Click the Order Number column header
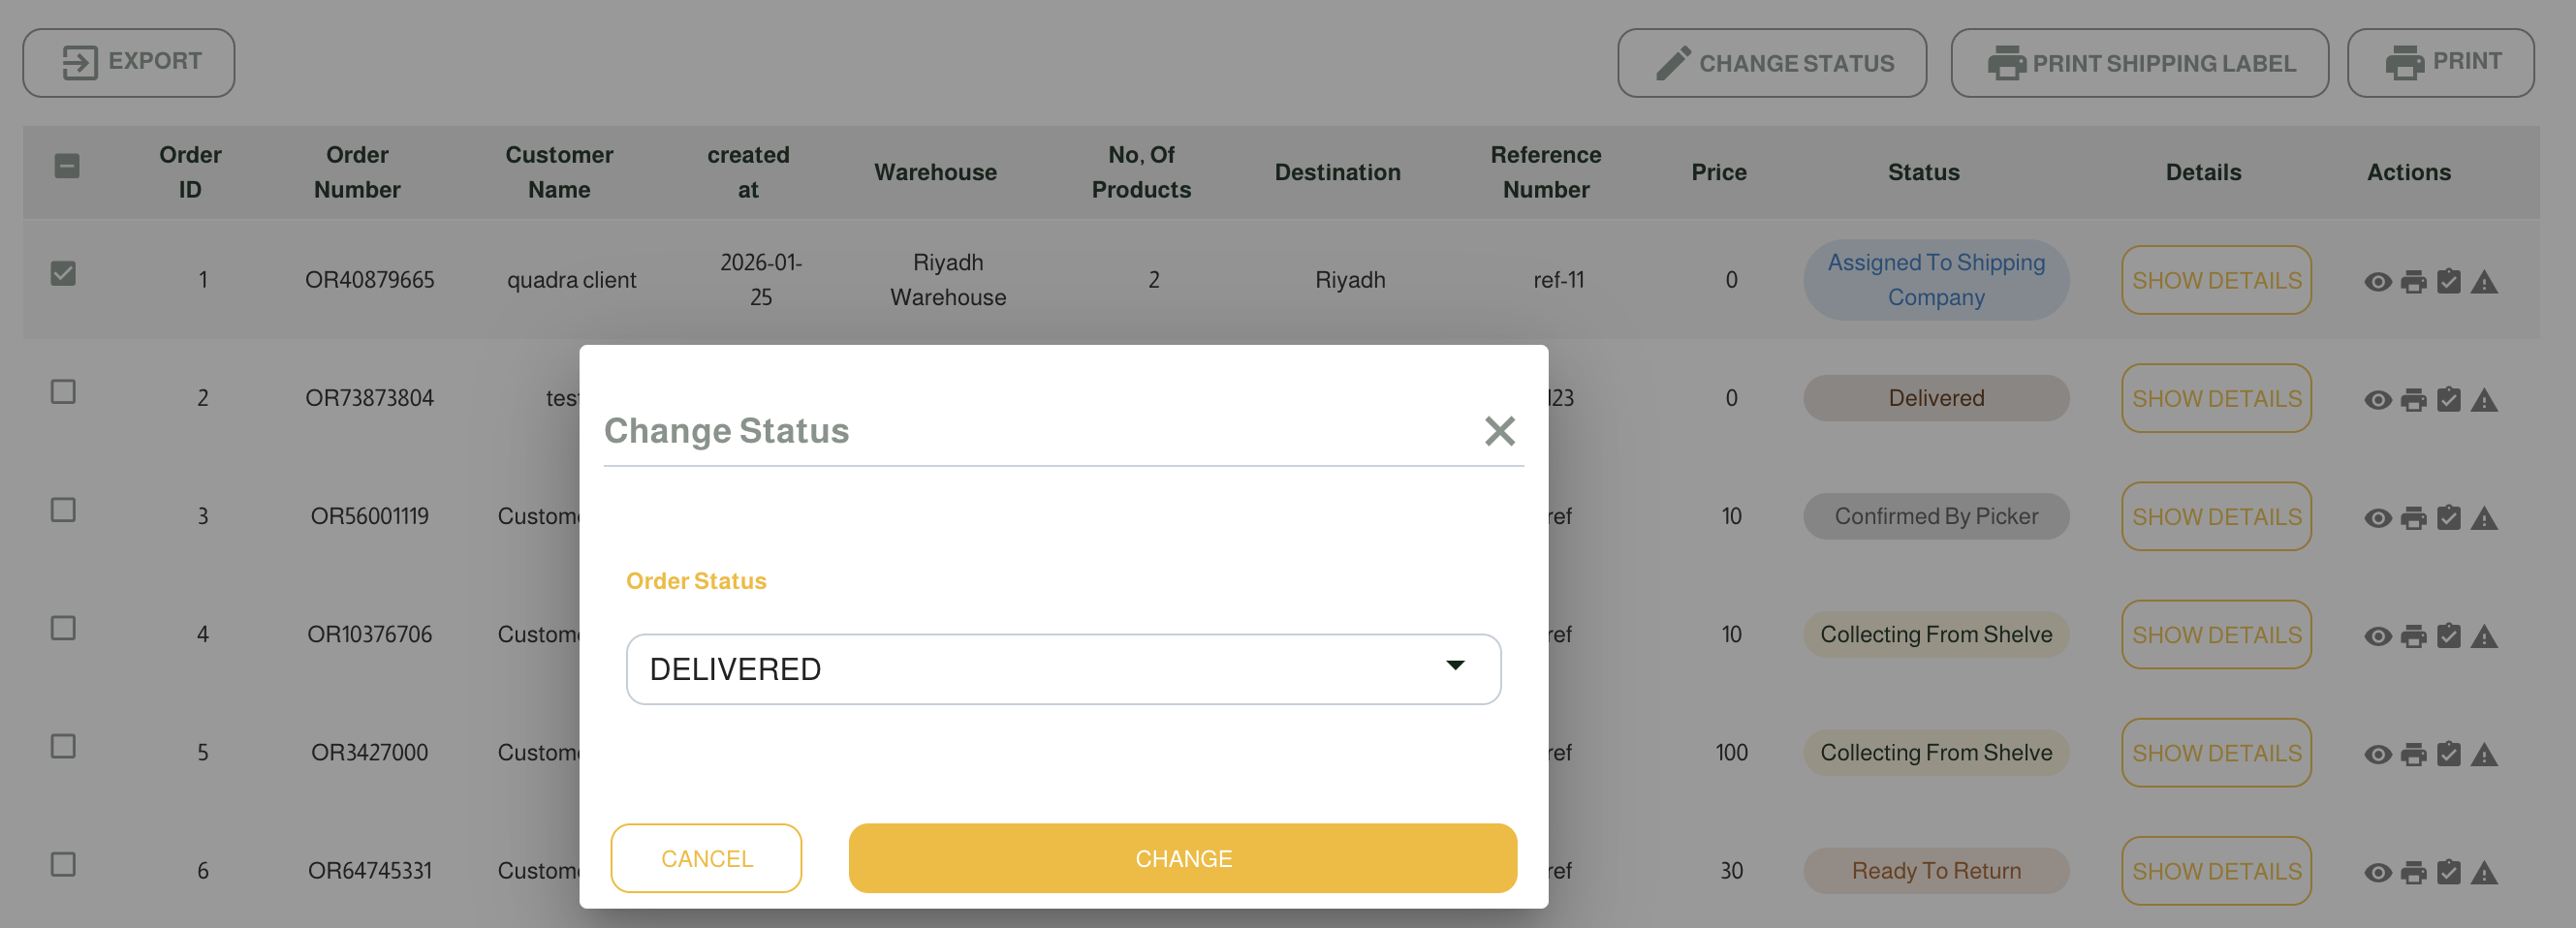Screen dimensions: 2576x928 click(x=357, y=172)
